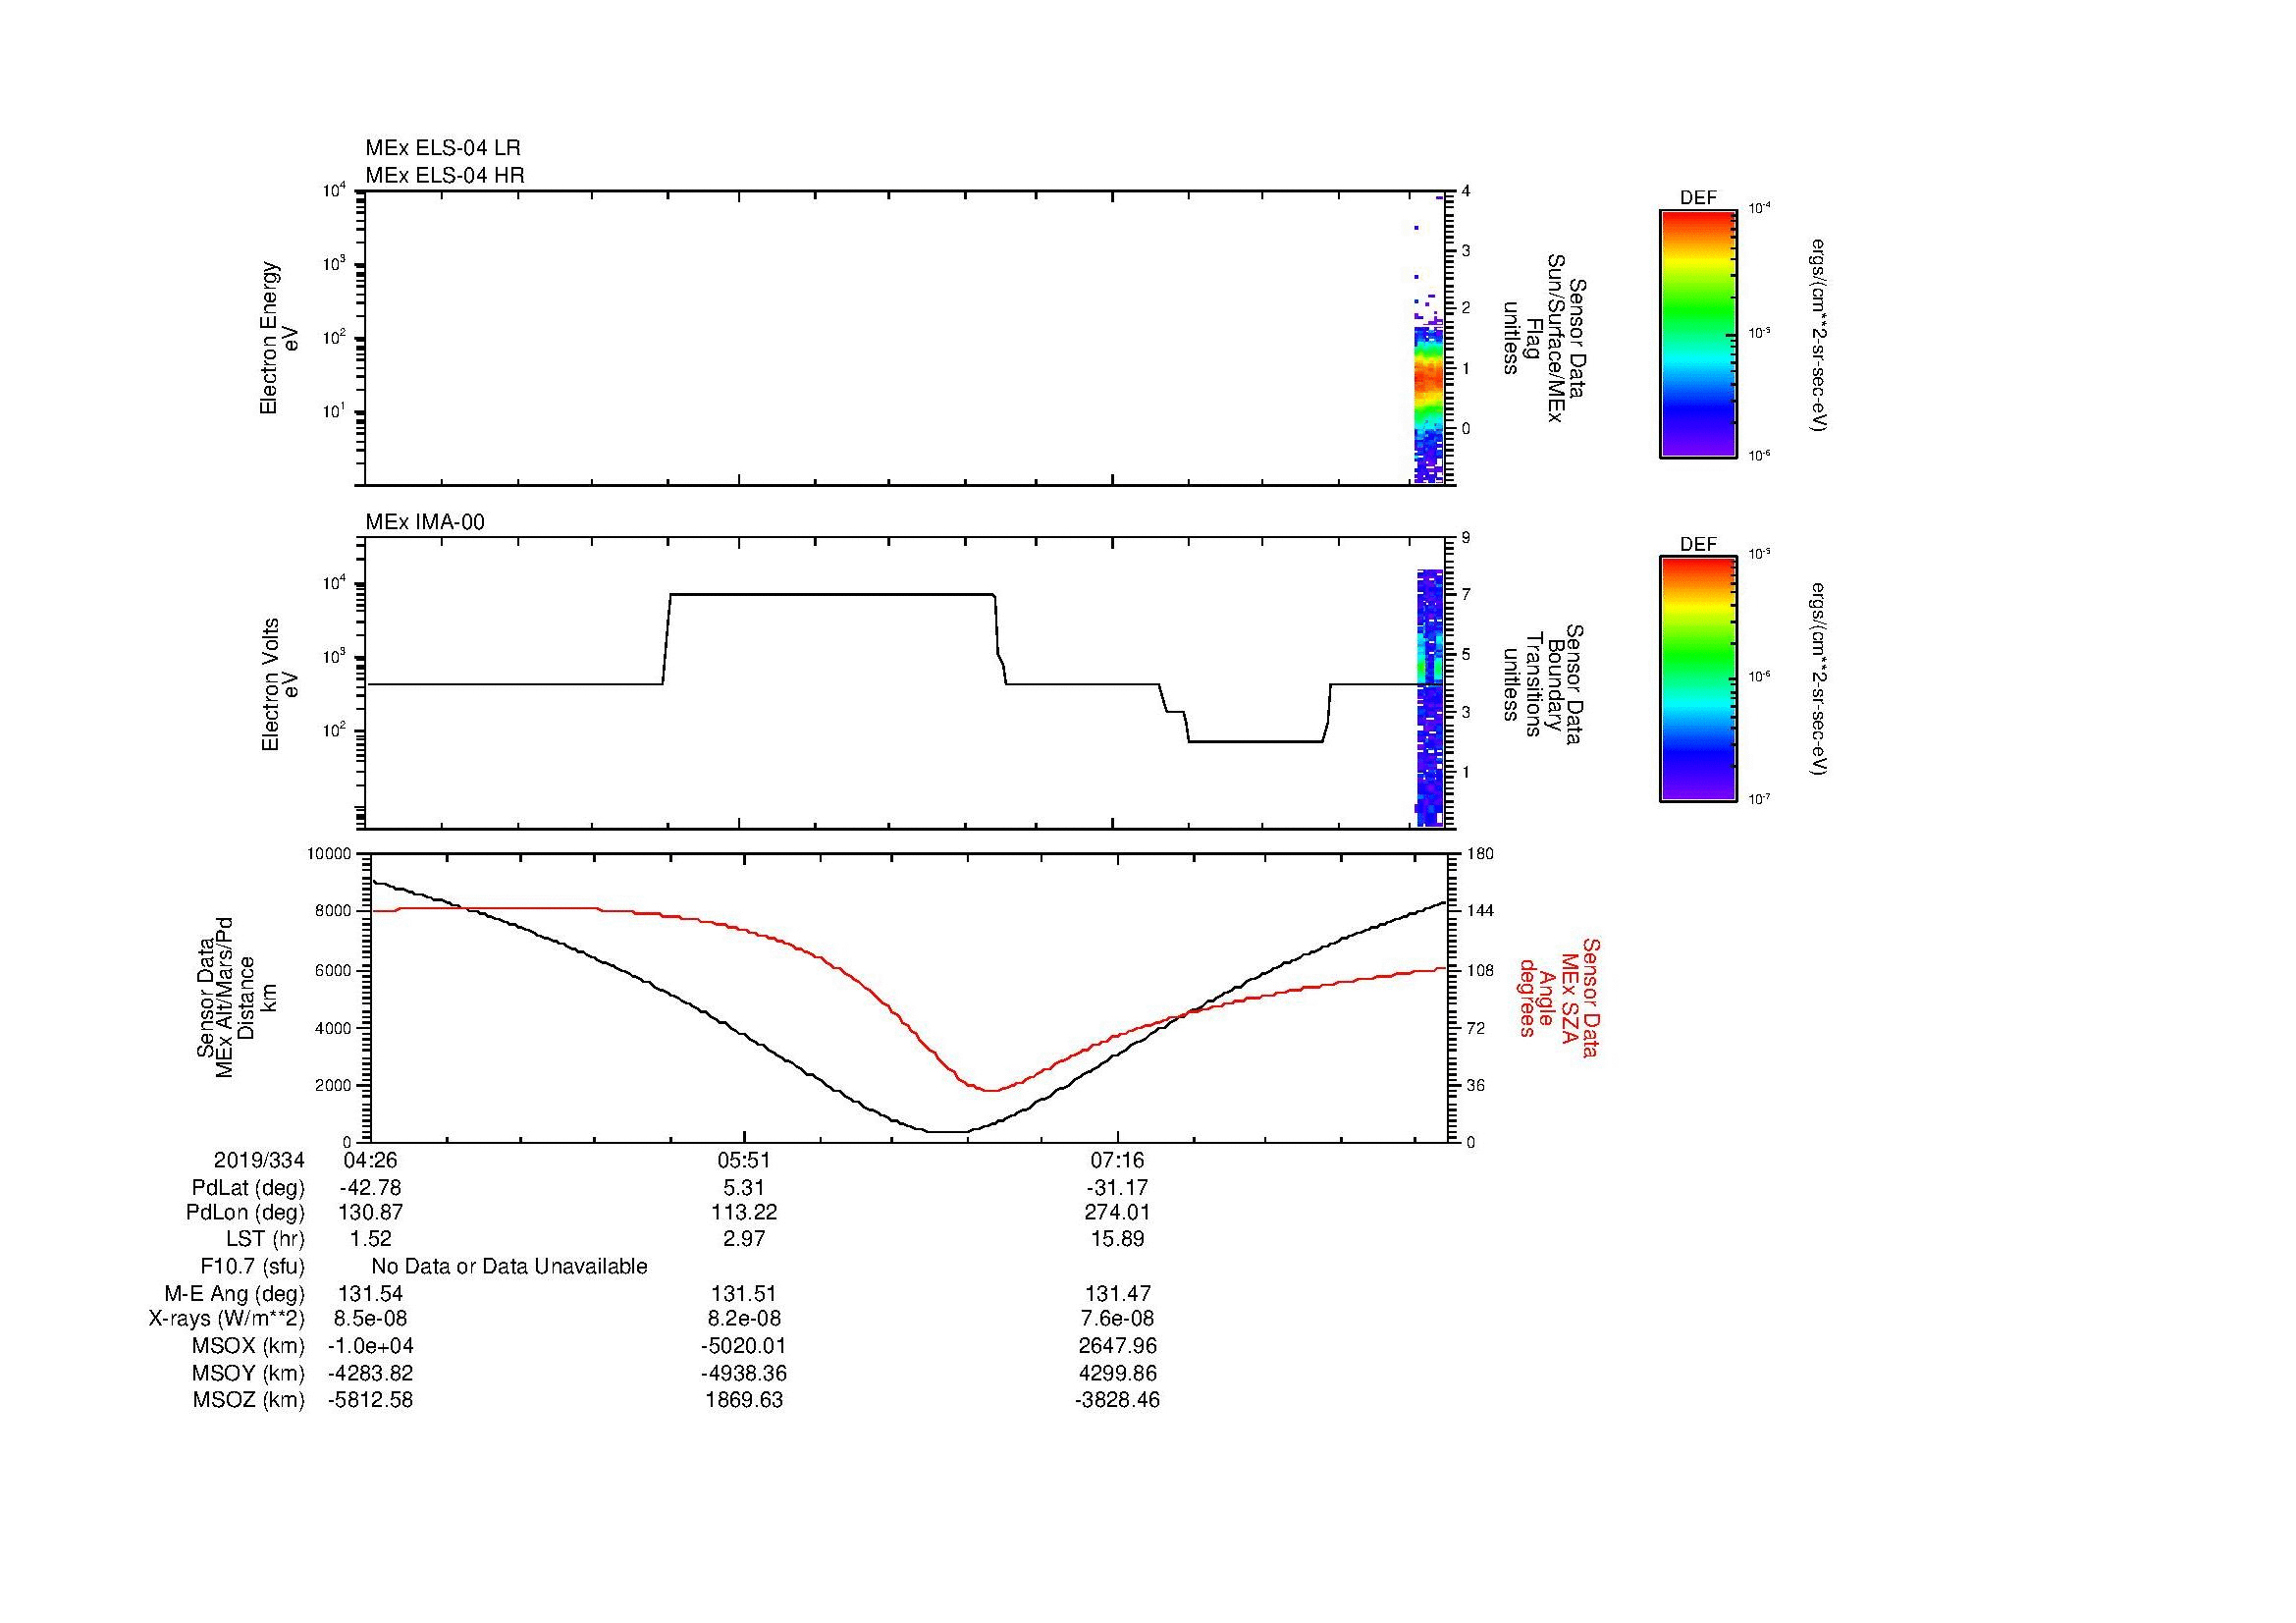Click the MSOX value '-5020.01'
The width and height of the screenshot is (2296, 1623).
tap(744, 1346)
